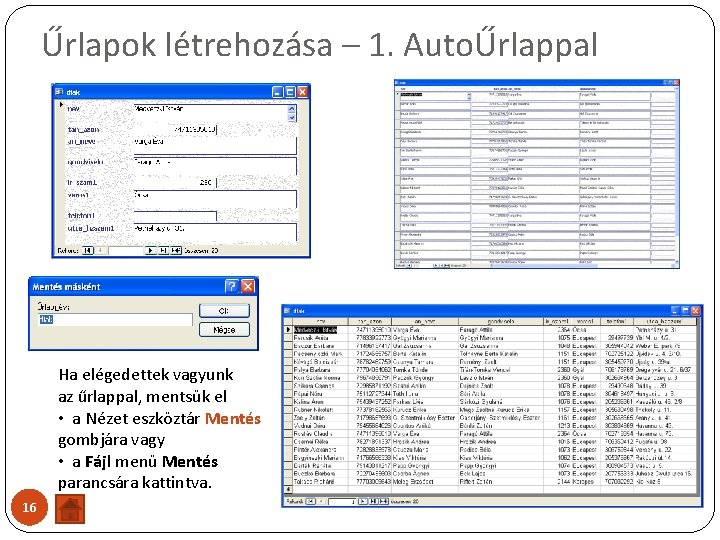The height and width of the screenshot is (540, 720).
Task: Click scroll-up arrow in nev field
Action: click(292, 109)
